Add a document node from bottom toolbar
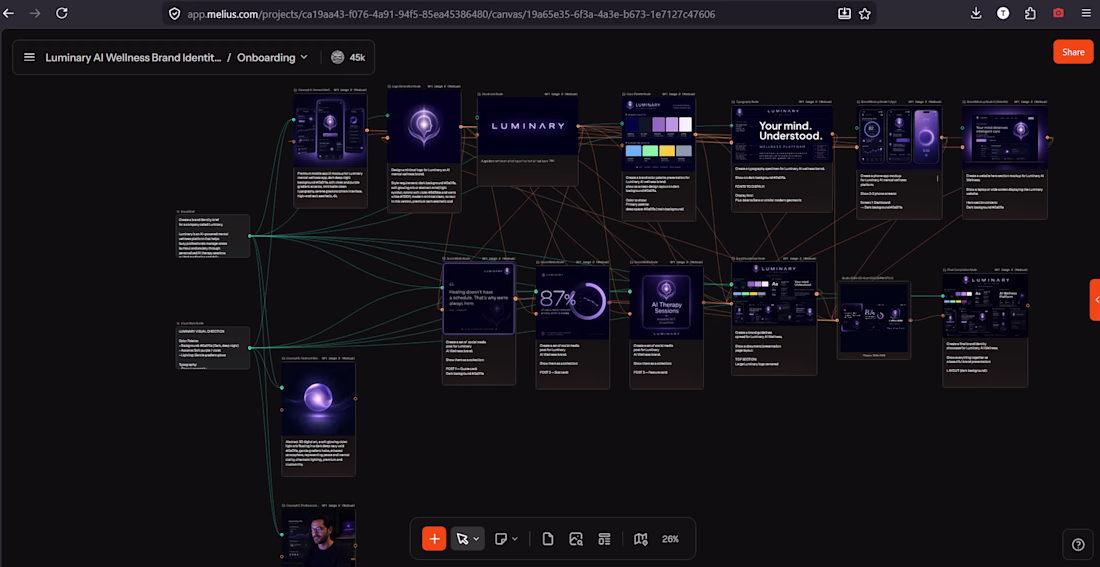1100x567 pixels. tap(548, 539)
